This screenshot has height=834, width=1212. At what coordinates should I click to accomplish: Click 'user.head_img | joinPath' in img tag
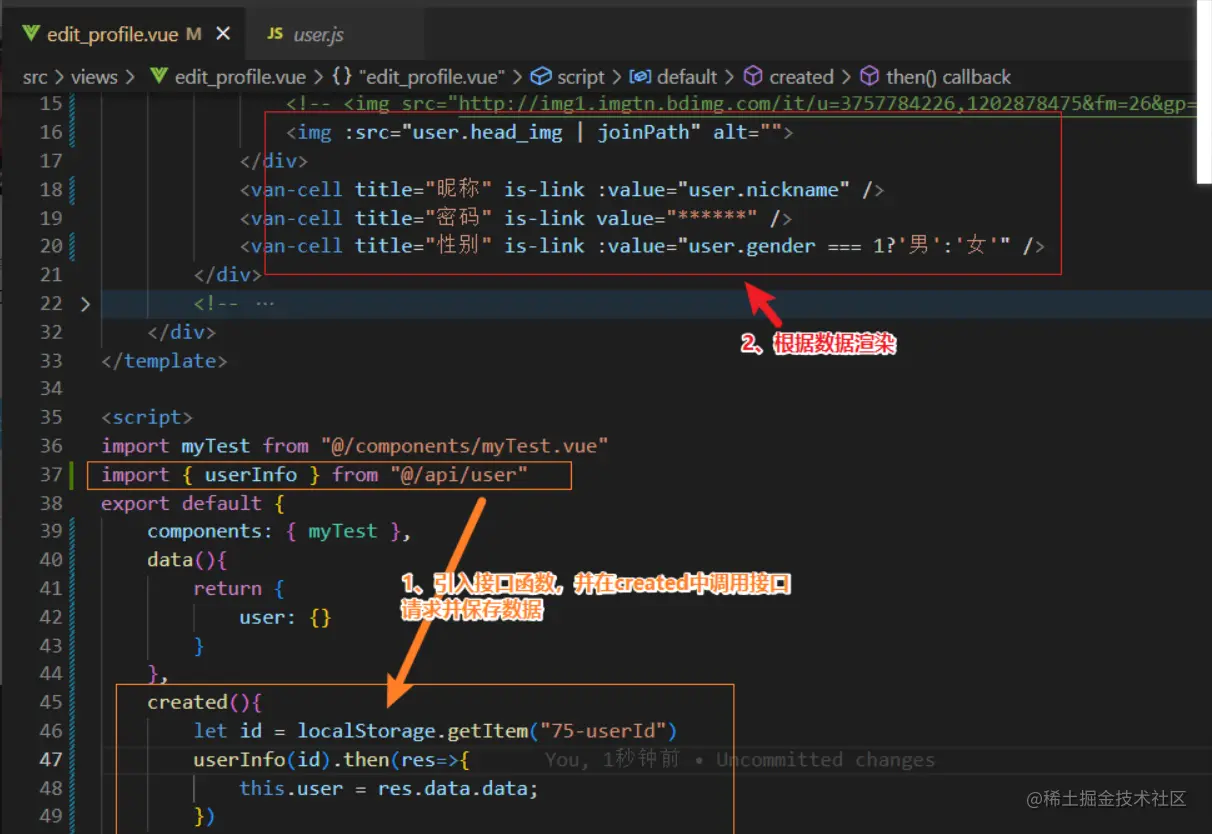point(550,132)
